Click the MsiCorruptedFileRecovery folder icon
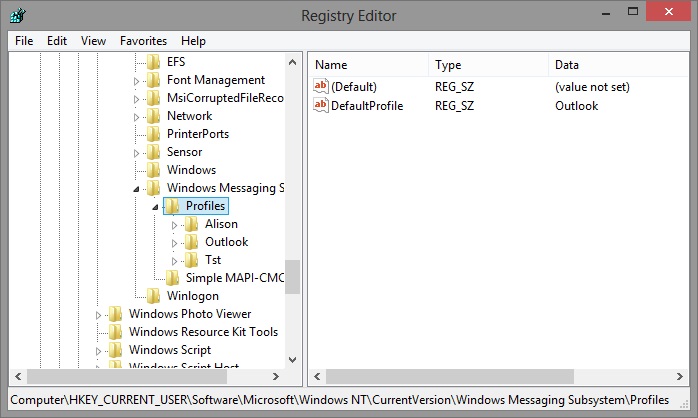The width and height of the screenshot is (698, 418). (154, 98)
